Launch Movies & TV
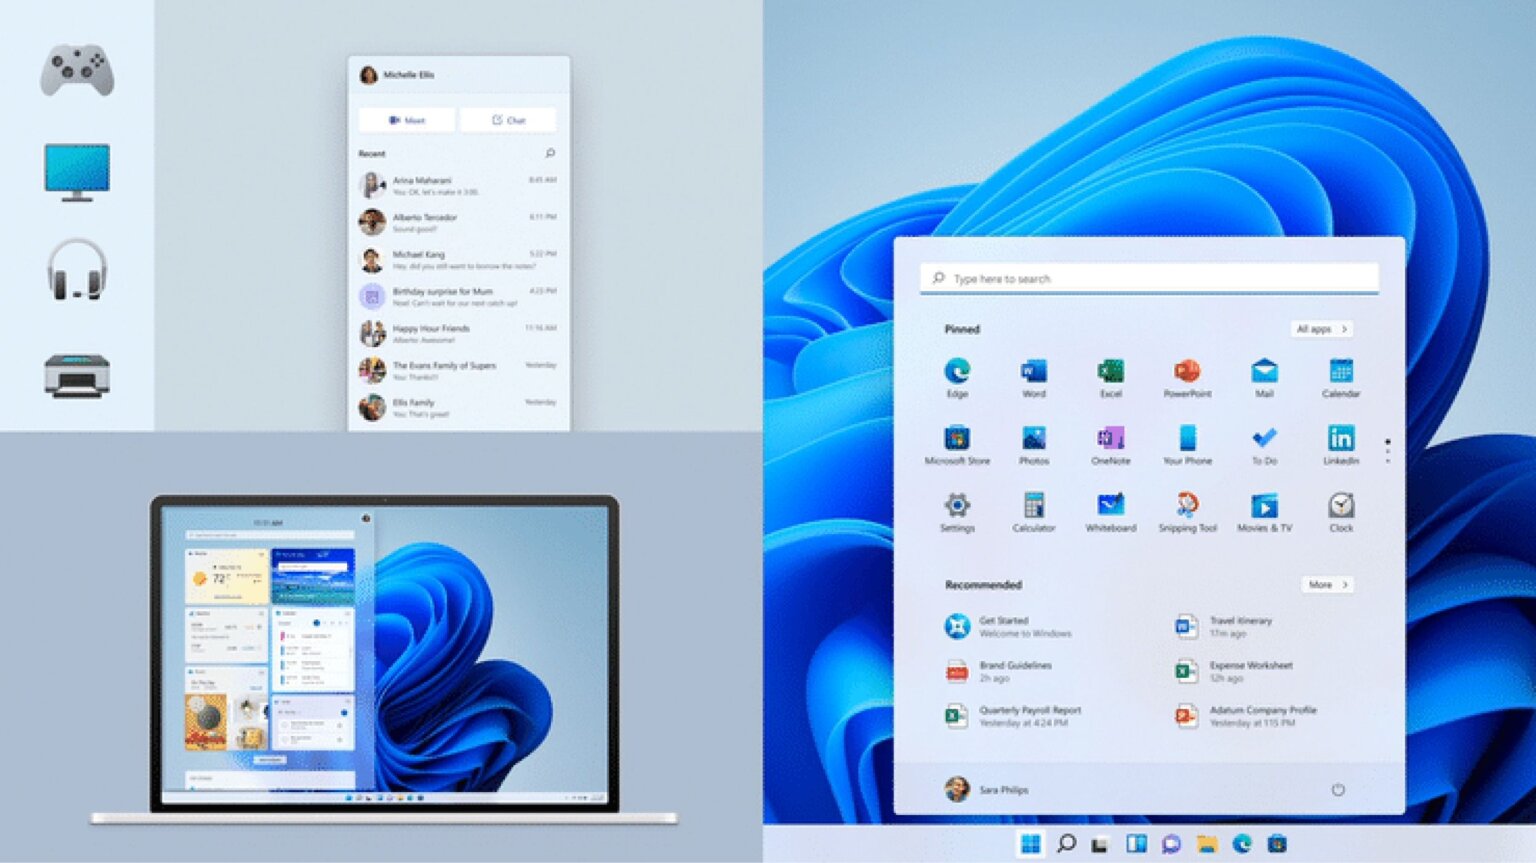The image size is (1536, 863). 1264,507
